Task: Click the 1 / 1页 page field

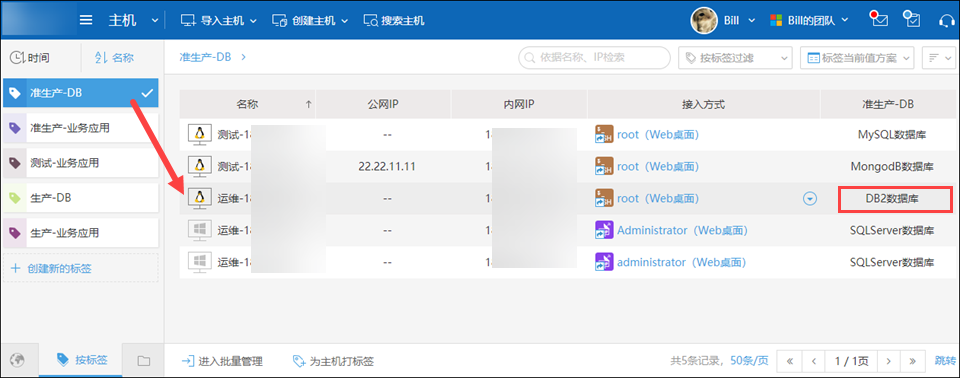Action: [x=851, y=361]
